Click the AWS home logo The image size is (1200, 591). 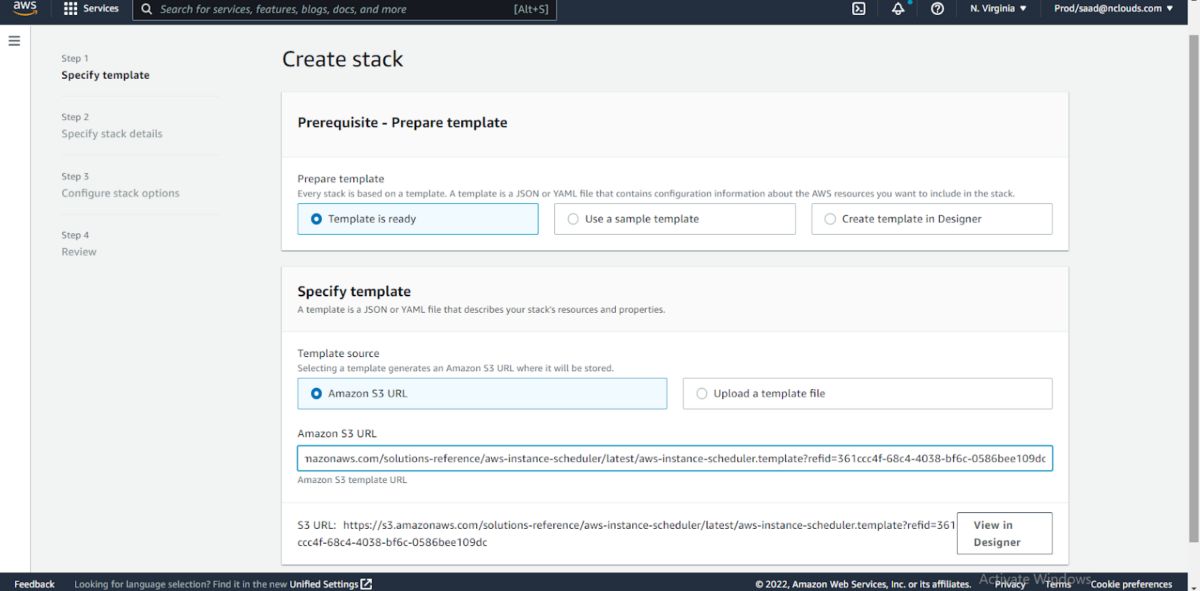coord(22,9)
